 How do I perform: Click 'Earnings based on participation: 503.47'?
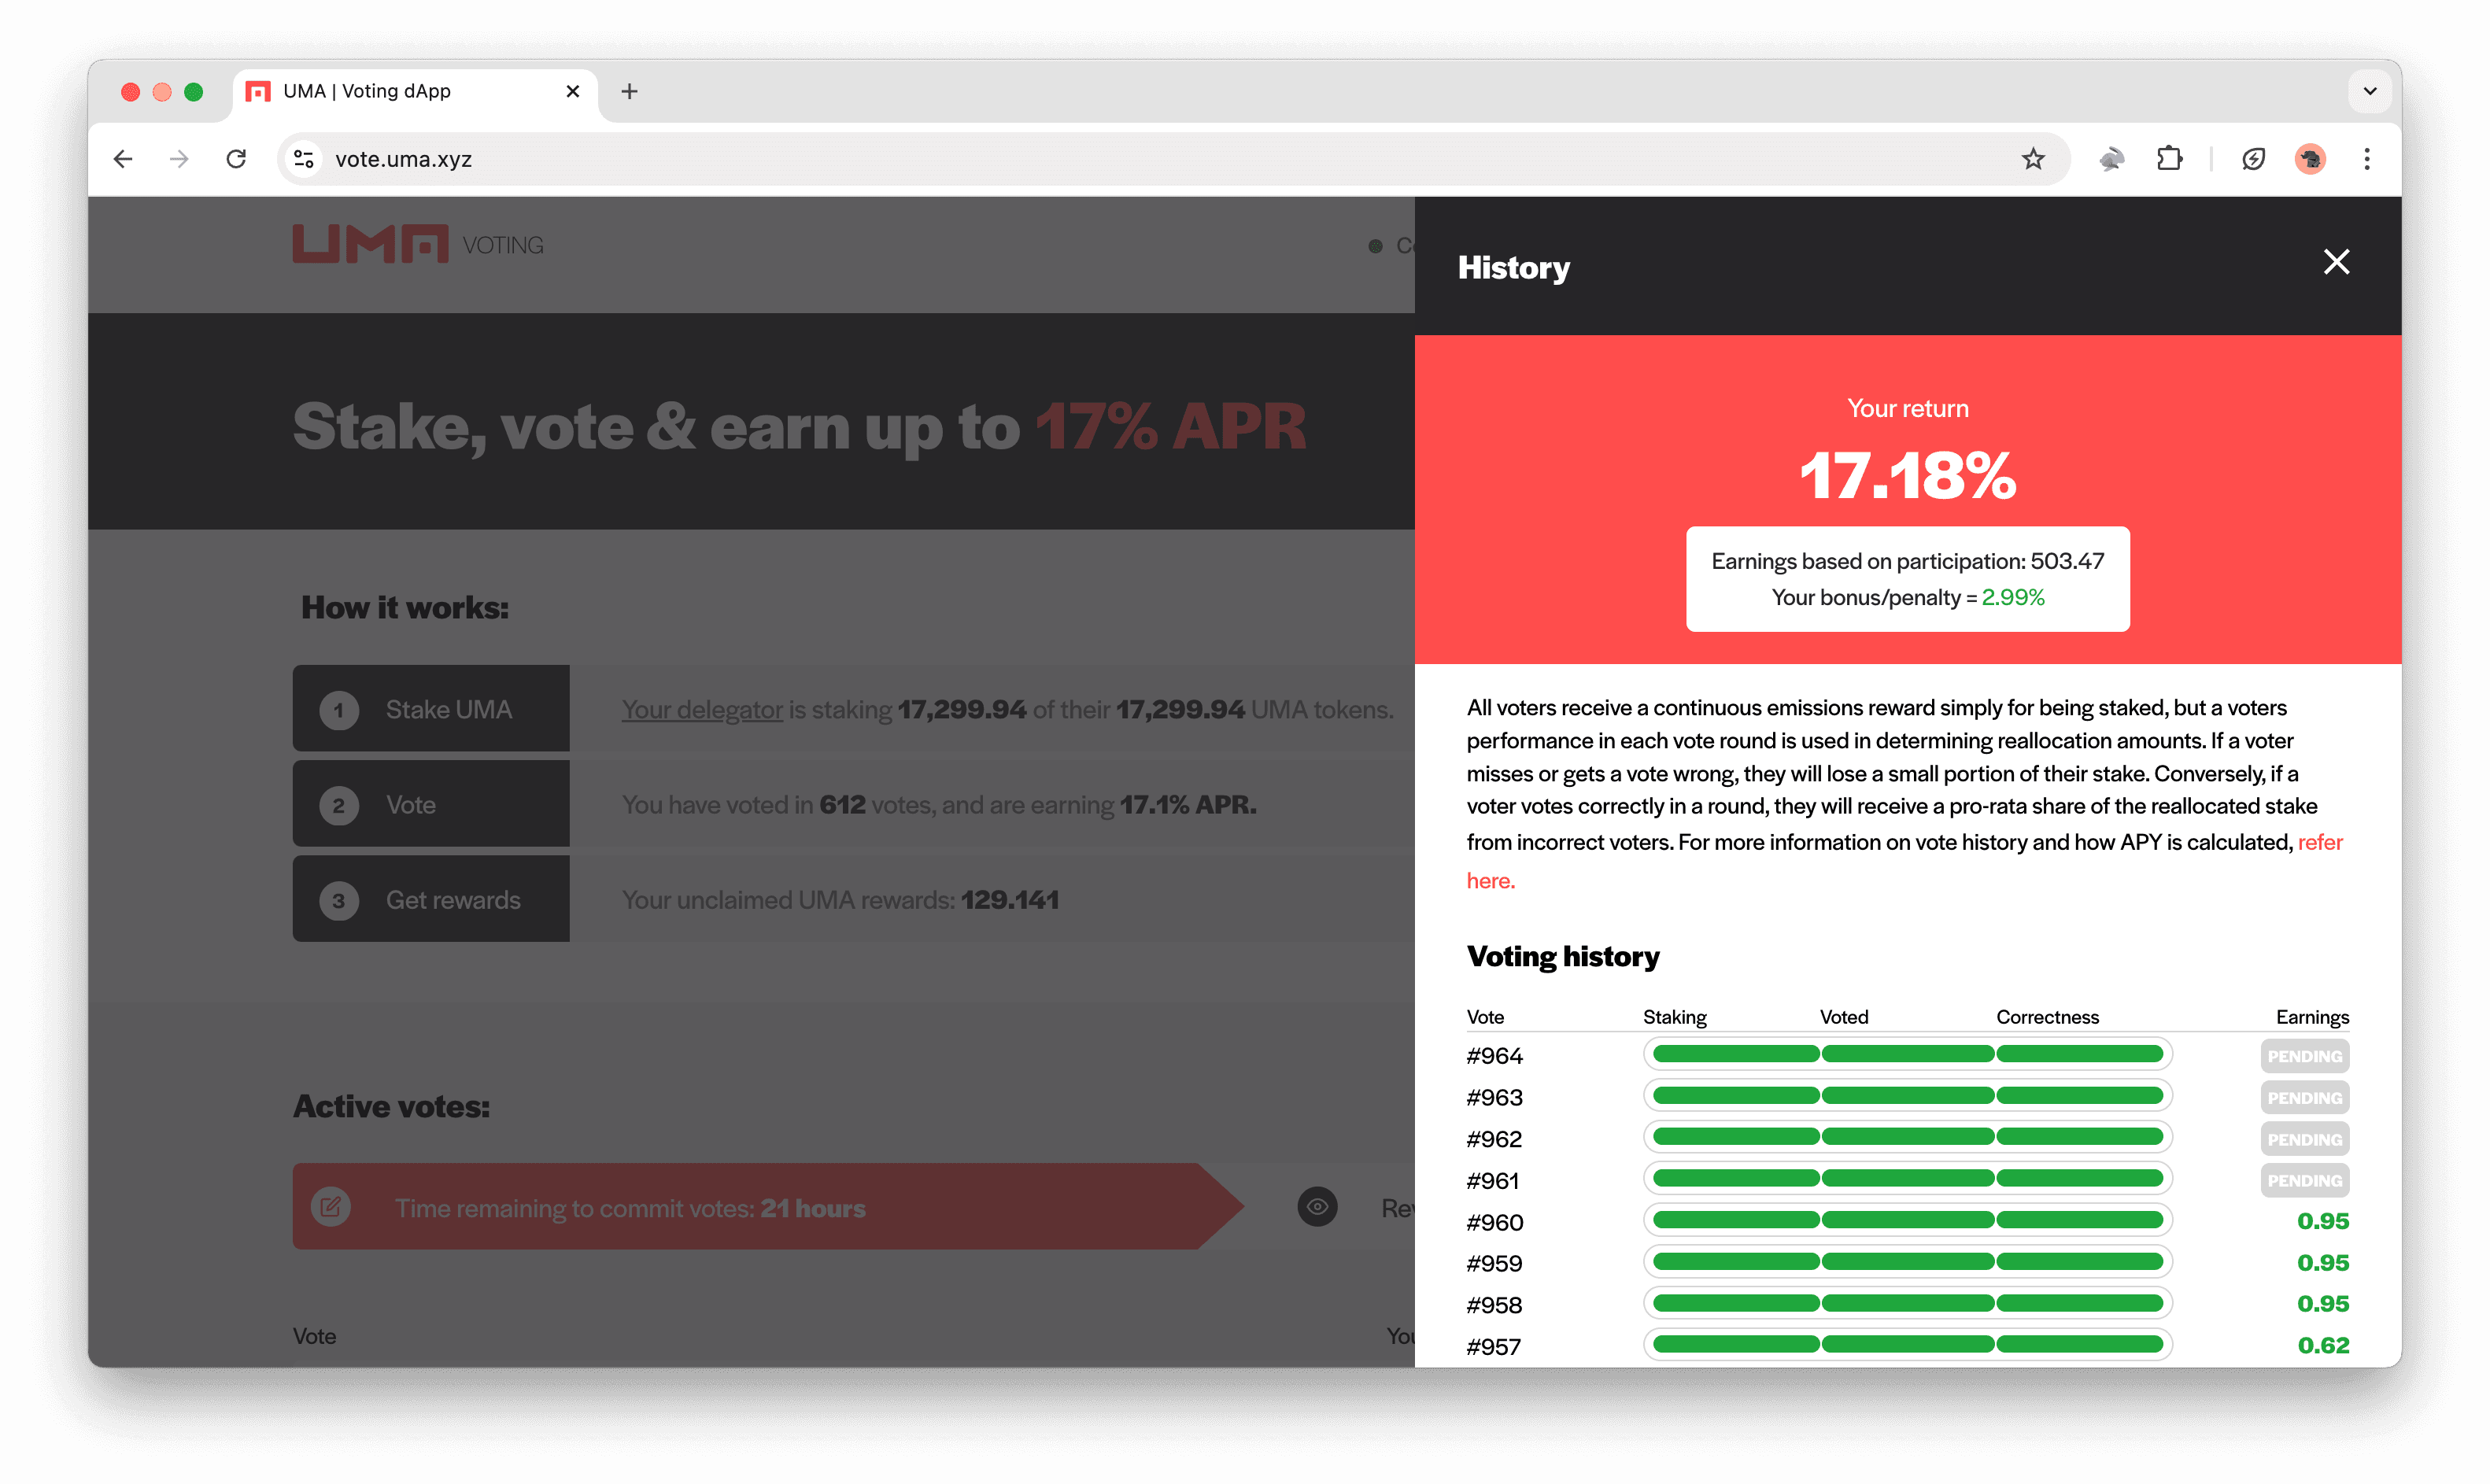click(1907, 561)
